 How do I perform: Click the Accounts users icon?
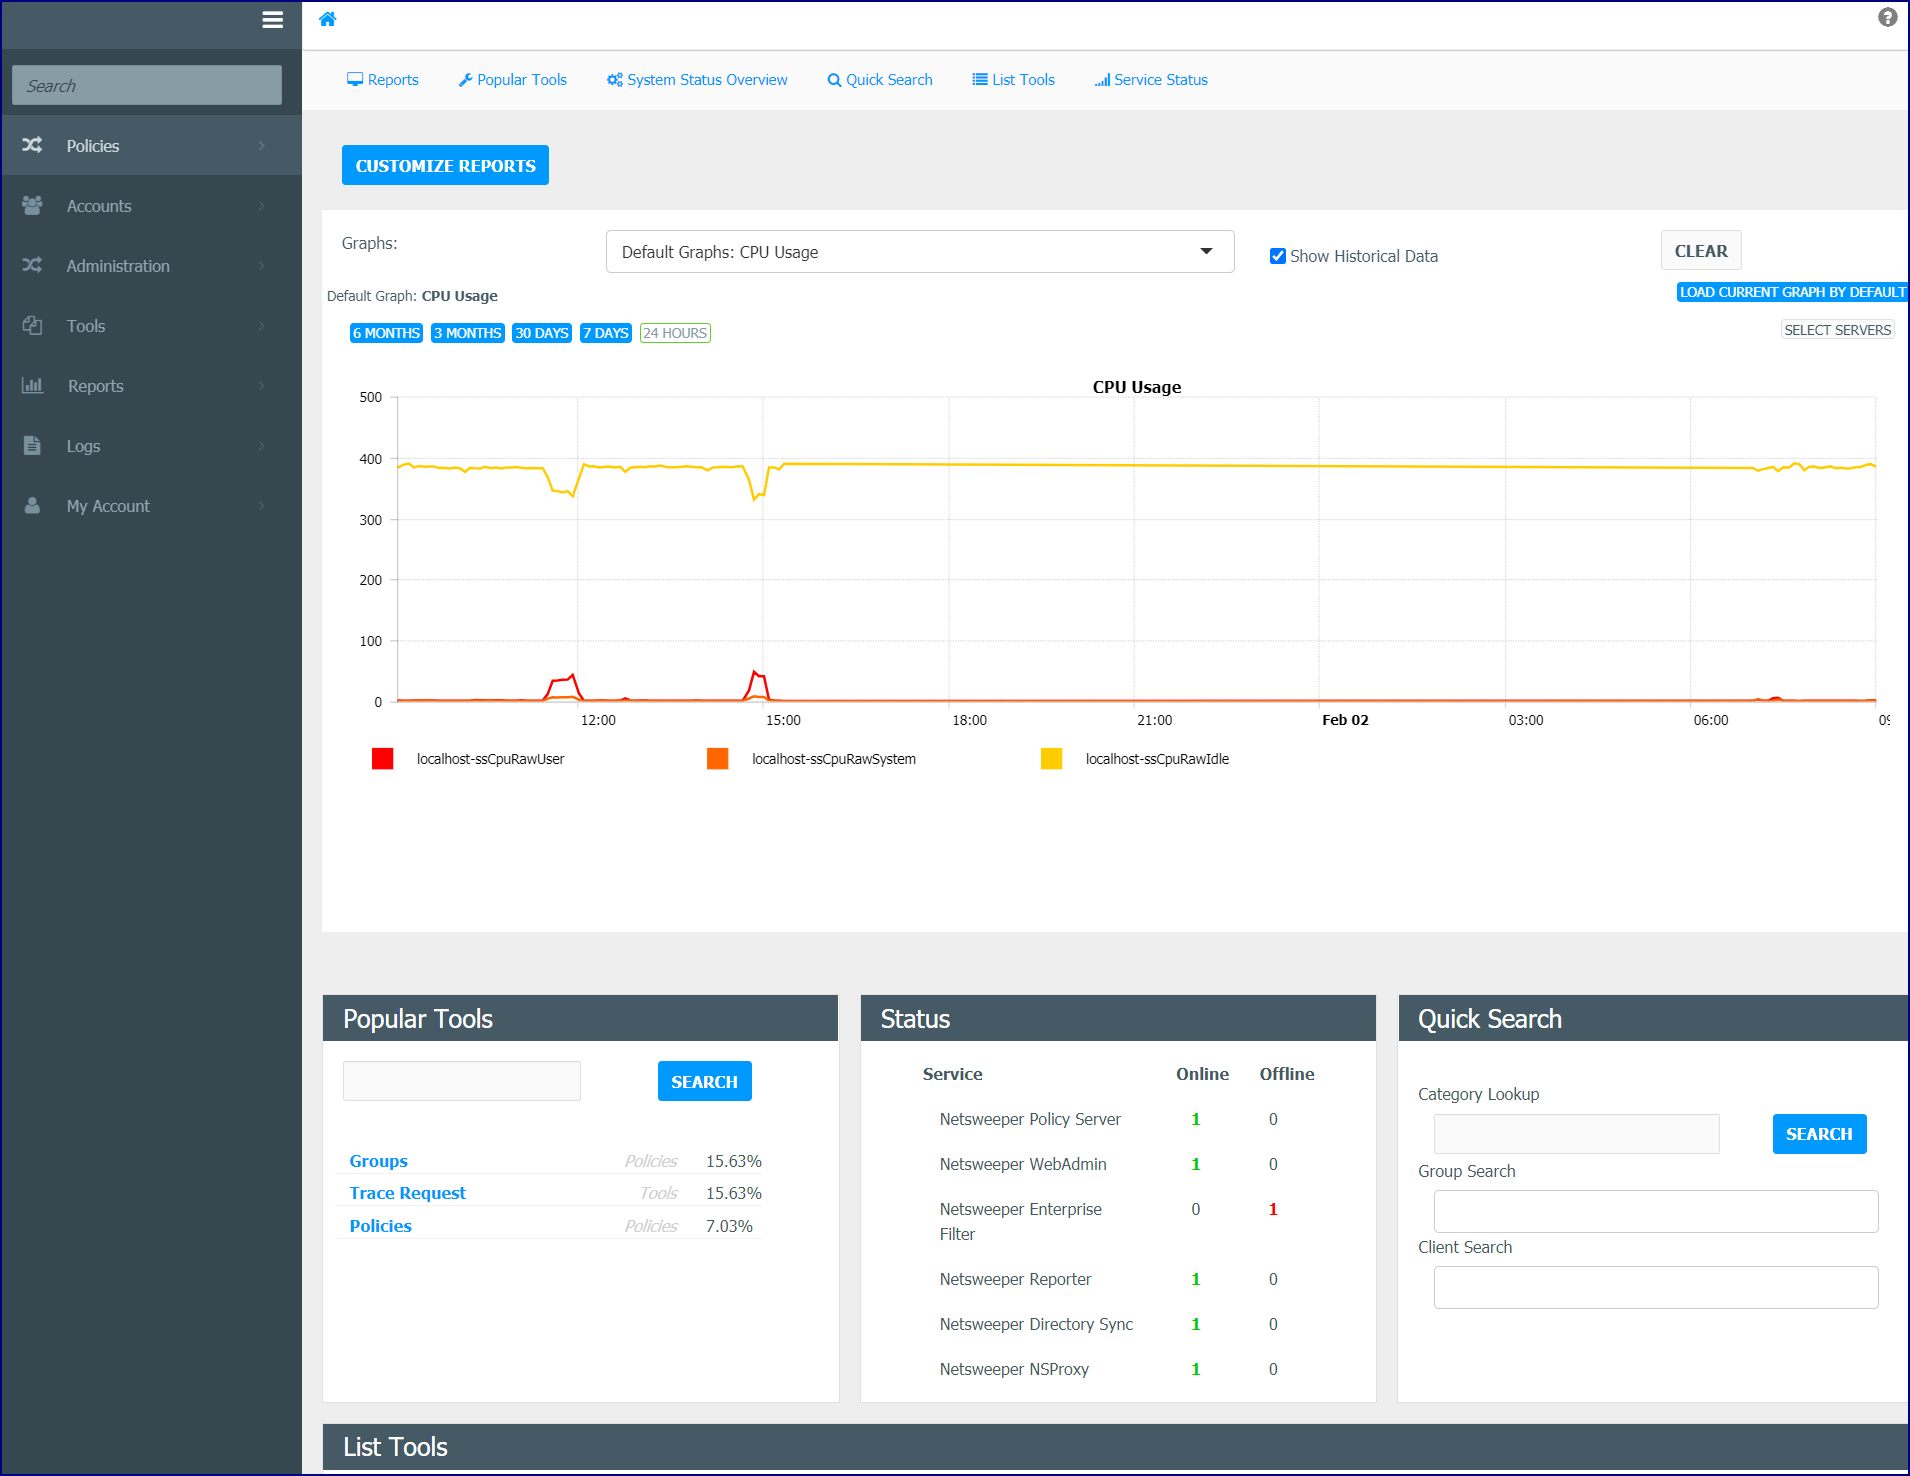(x=32, y=205)
